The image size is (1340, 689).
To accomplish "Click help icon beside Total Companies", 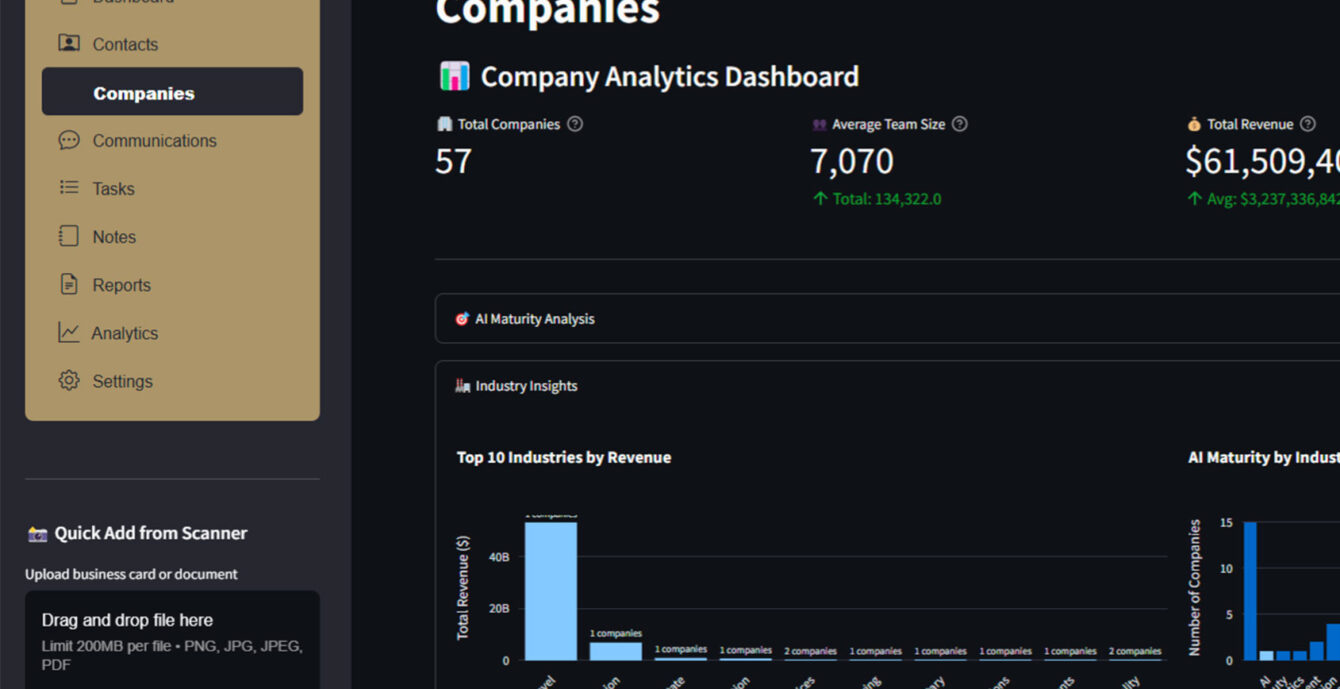I will (x=575, y=124).
